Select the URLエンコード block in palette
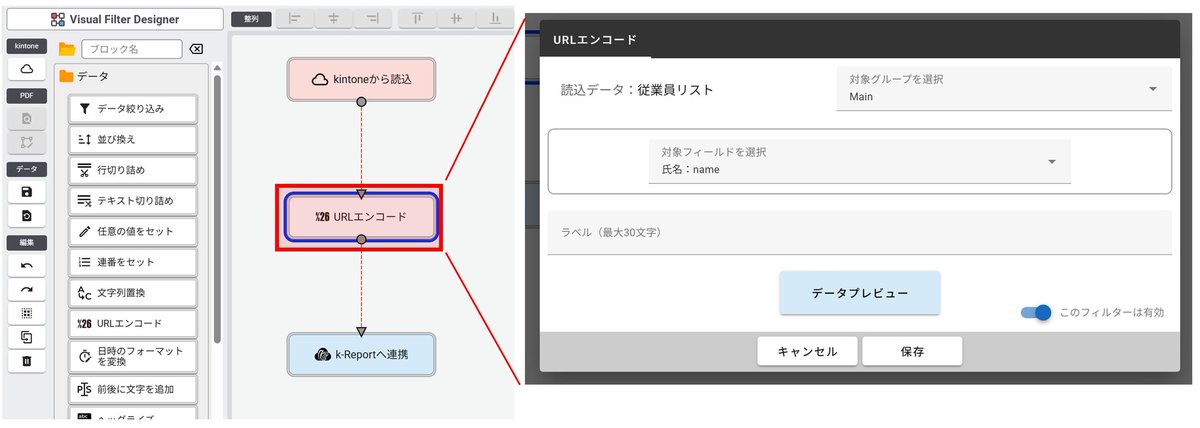Image resolution: width=1200 pixels, height=428 pixels. tap(132, 324)
